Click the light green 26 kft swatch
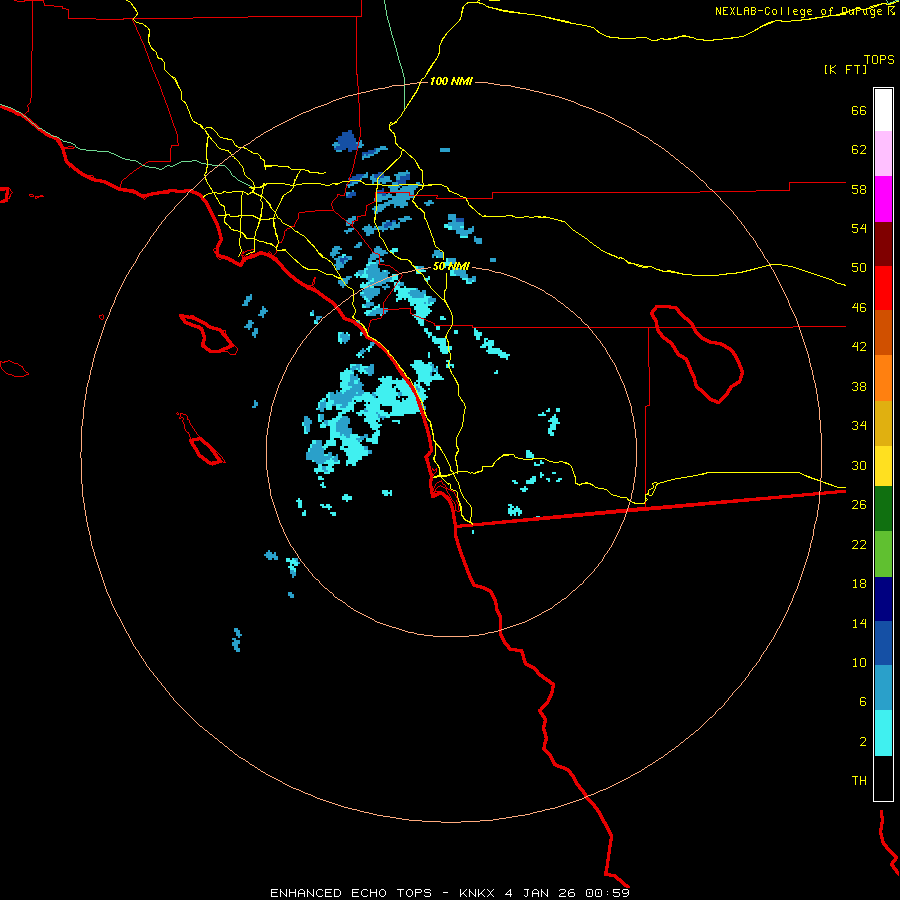Image resolution: width=900 pixels, height=900 pixels. 883,554
